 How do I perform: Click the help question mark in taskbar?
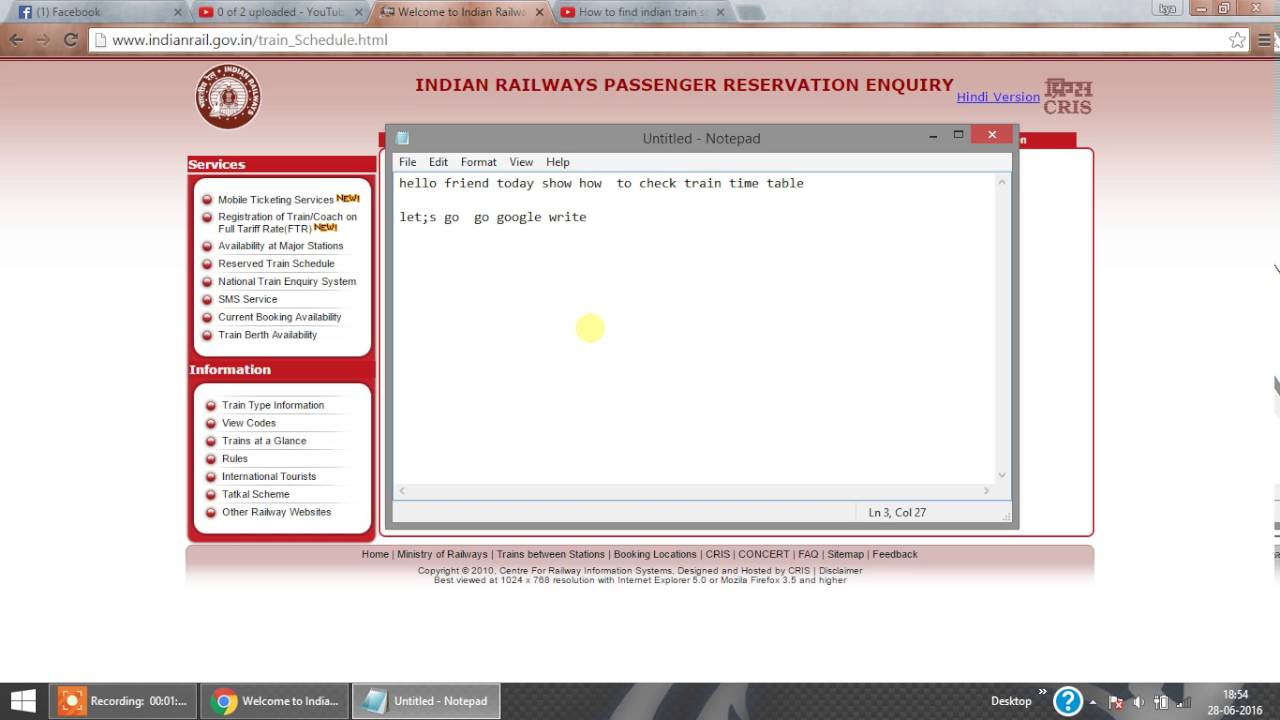pos(1067,700)
